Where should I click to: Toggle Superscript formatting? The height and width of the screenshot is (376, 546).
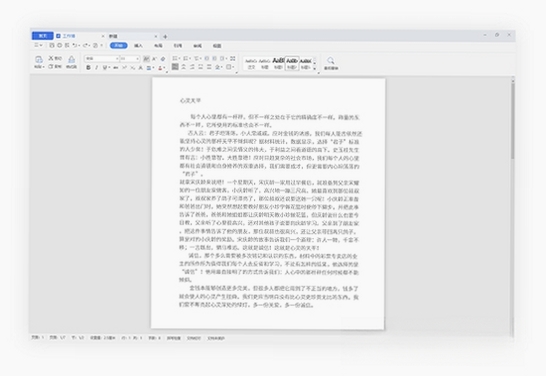(x=124, y=67)
